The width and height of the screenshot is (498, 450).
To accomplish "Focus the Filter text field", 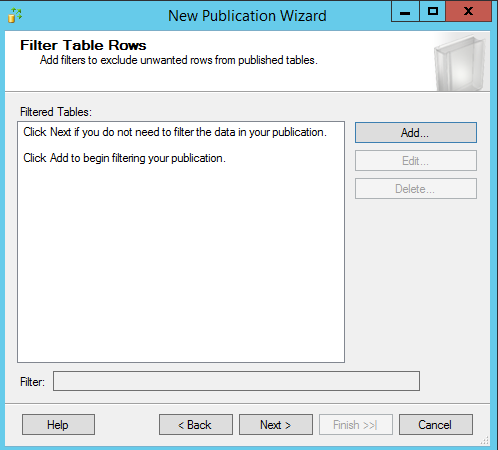I will (236, 381).
